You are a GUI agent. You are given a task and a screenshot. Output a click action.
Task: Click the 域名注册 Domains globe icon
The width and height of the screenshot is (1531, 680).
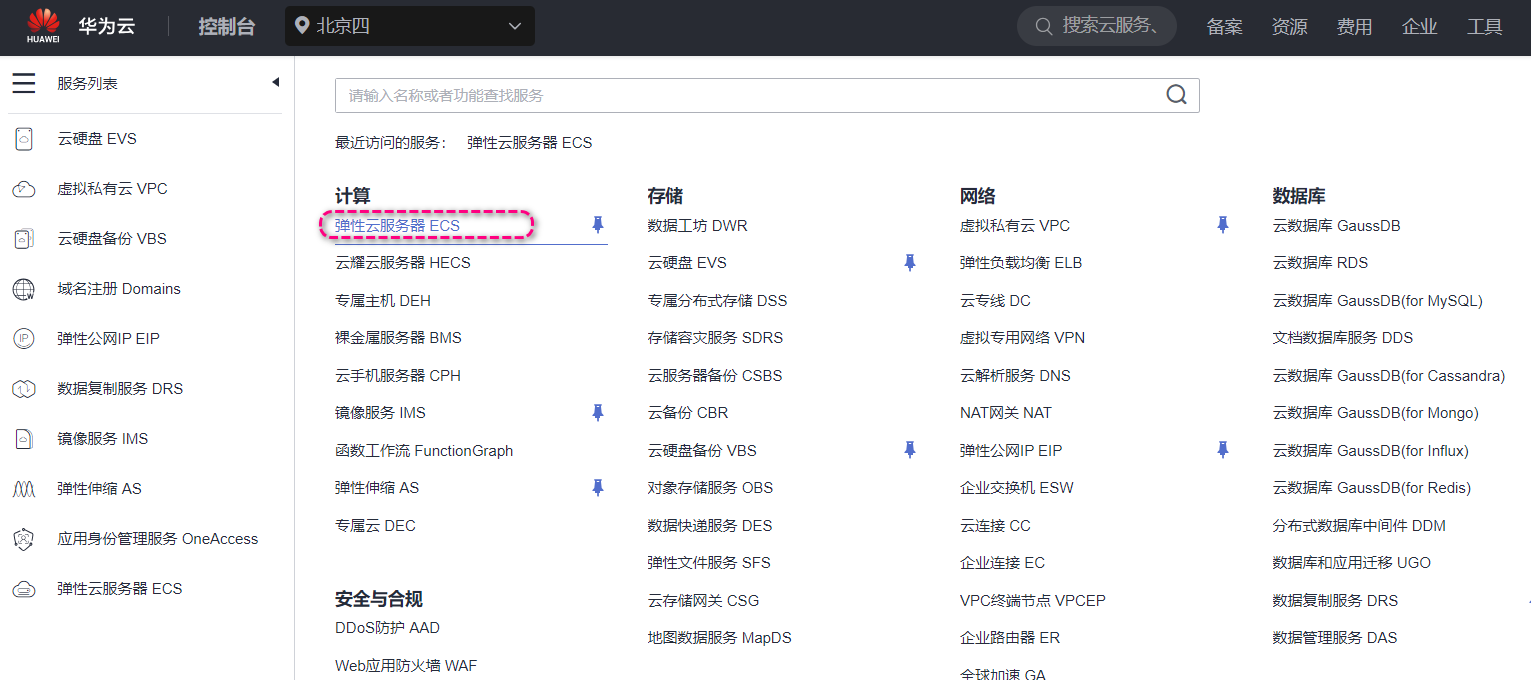24,289
